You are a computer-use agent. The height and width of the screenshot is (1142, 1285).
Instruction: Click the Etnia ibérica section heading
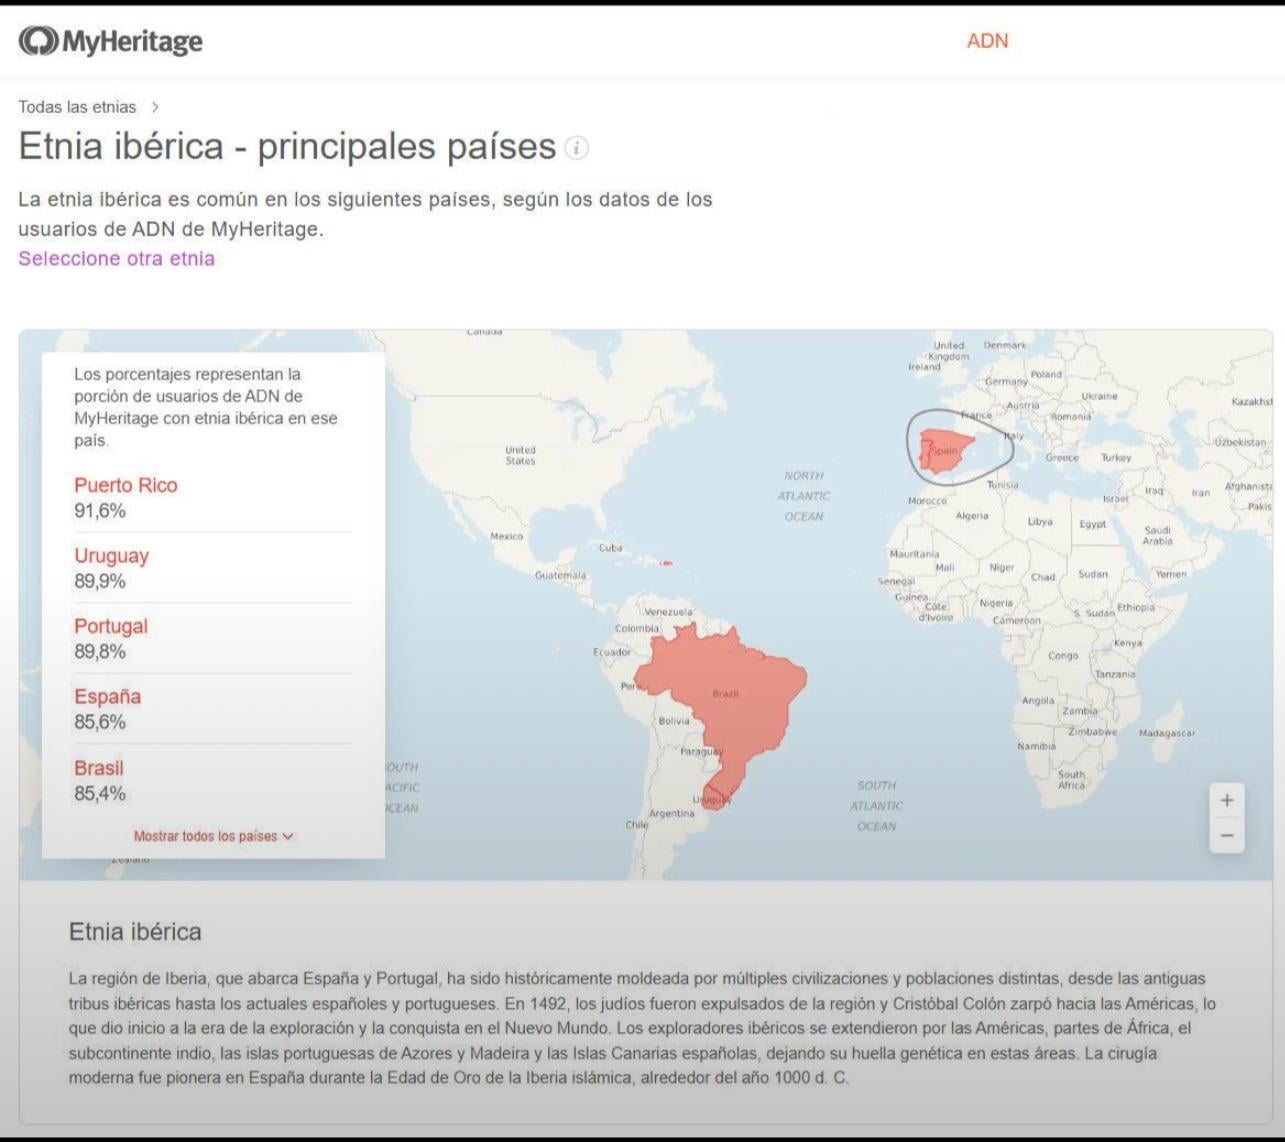pyautogui.click(x=135, y=932)
